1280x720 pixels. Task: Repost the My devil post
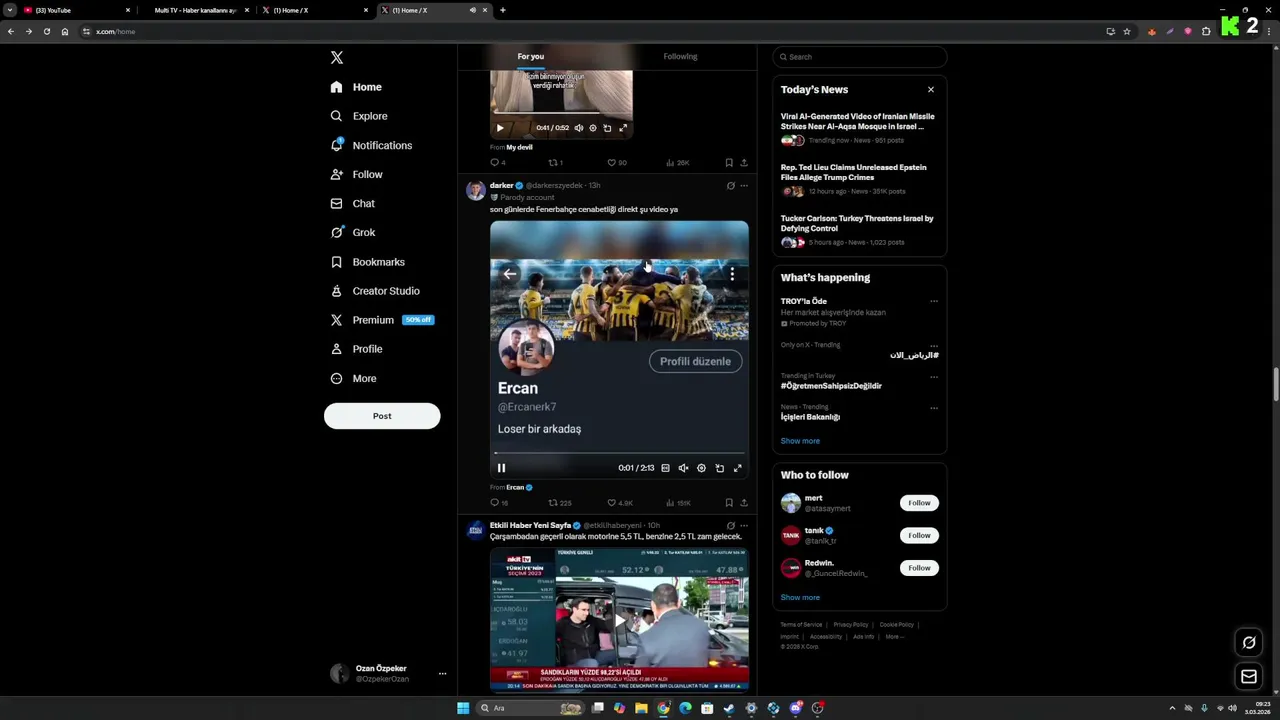[x=555, y=162]
